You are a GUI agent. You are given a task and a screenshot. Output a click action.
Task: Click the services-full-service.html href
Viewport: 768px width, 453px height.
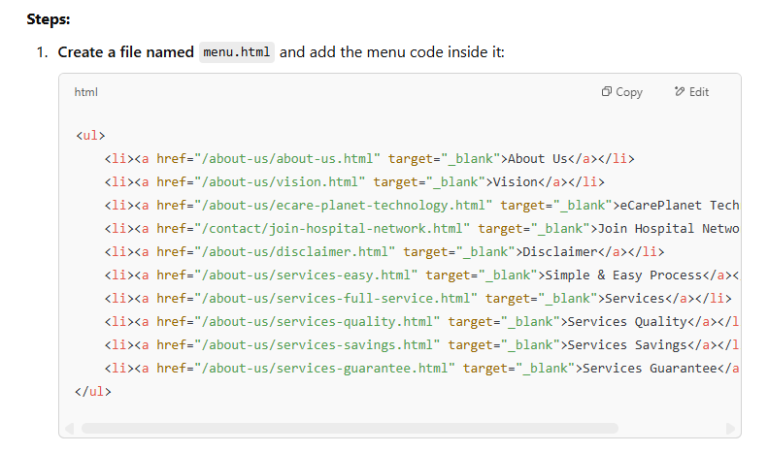339,298
